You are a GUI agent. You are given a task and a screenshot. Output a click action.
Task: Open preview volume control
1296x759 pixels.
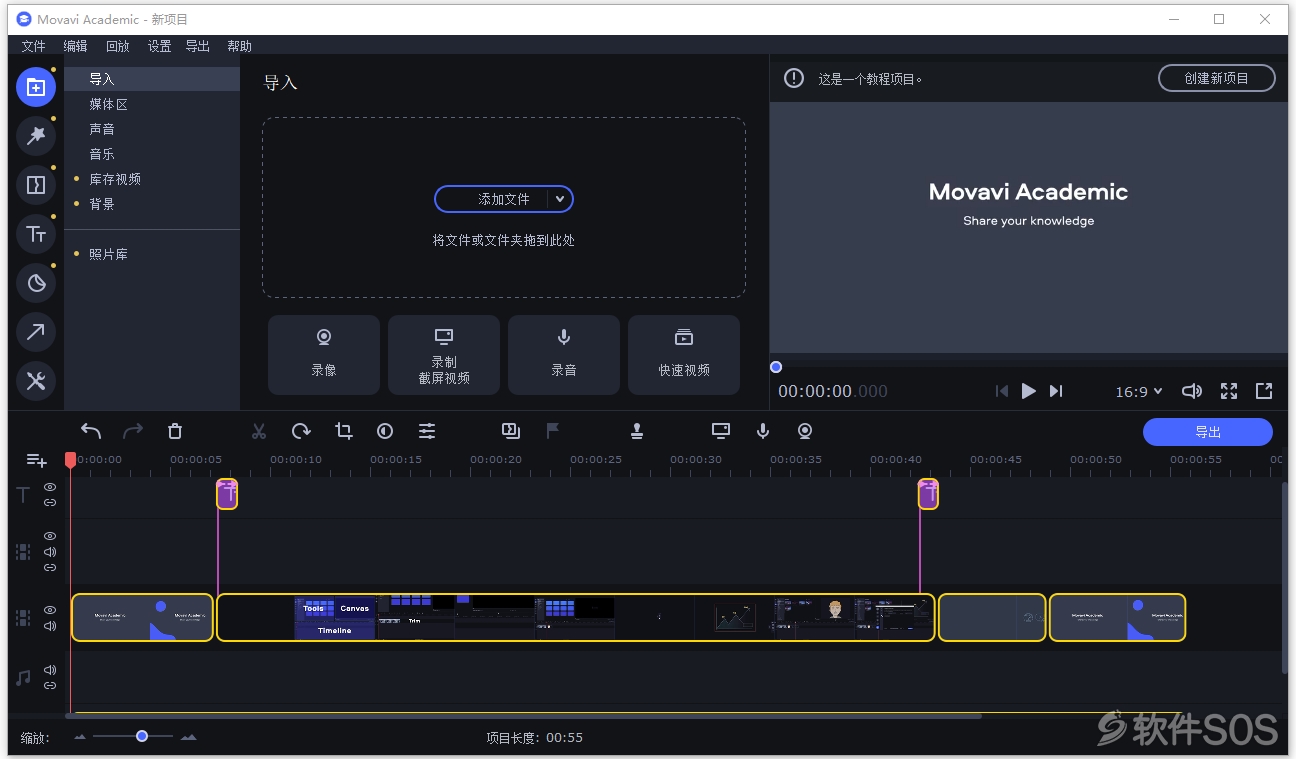pos(1192,391)
